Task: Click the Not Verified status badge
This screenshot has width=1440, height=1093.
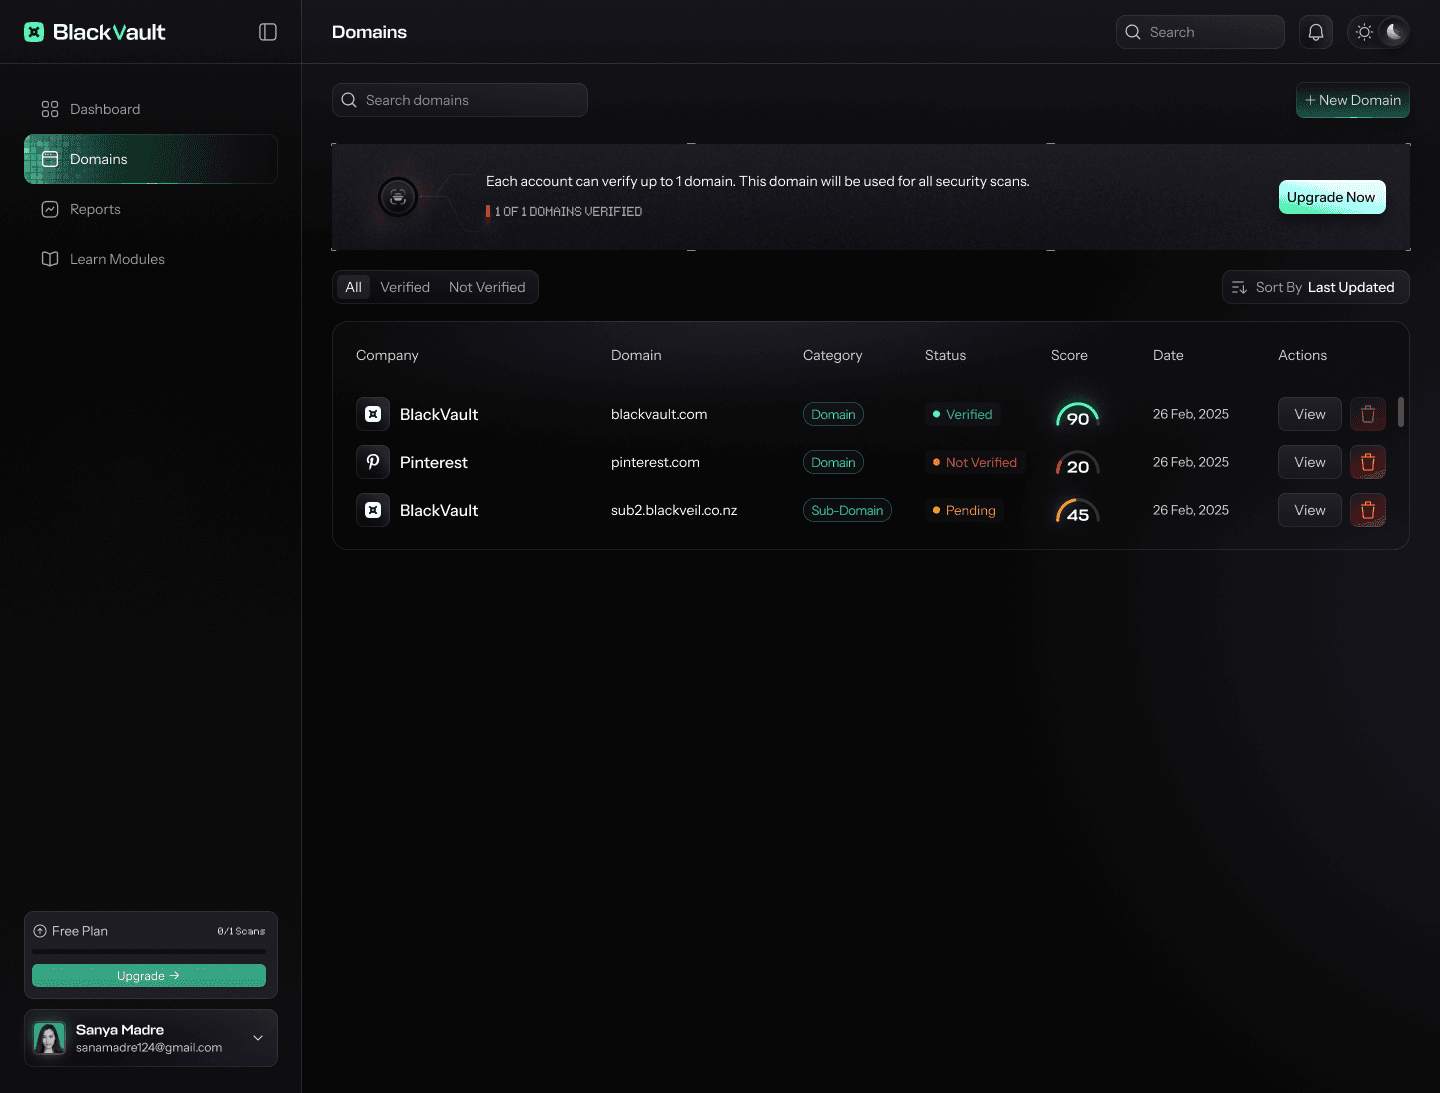Action: (x=975, y=462)
